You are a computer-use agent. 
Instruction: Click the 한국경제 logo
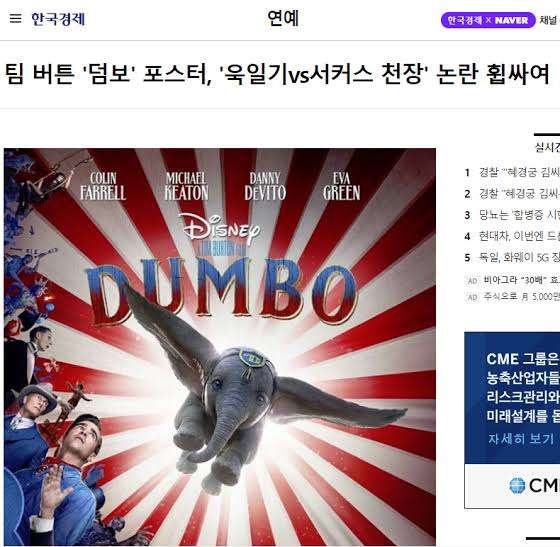click(58, 19)
